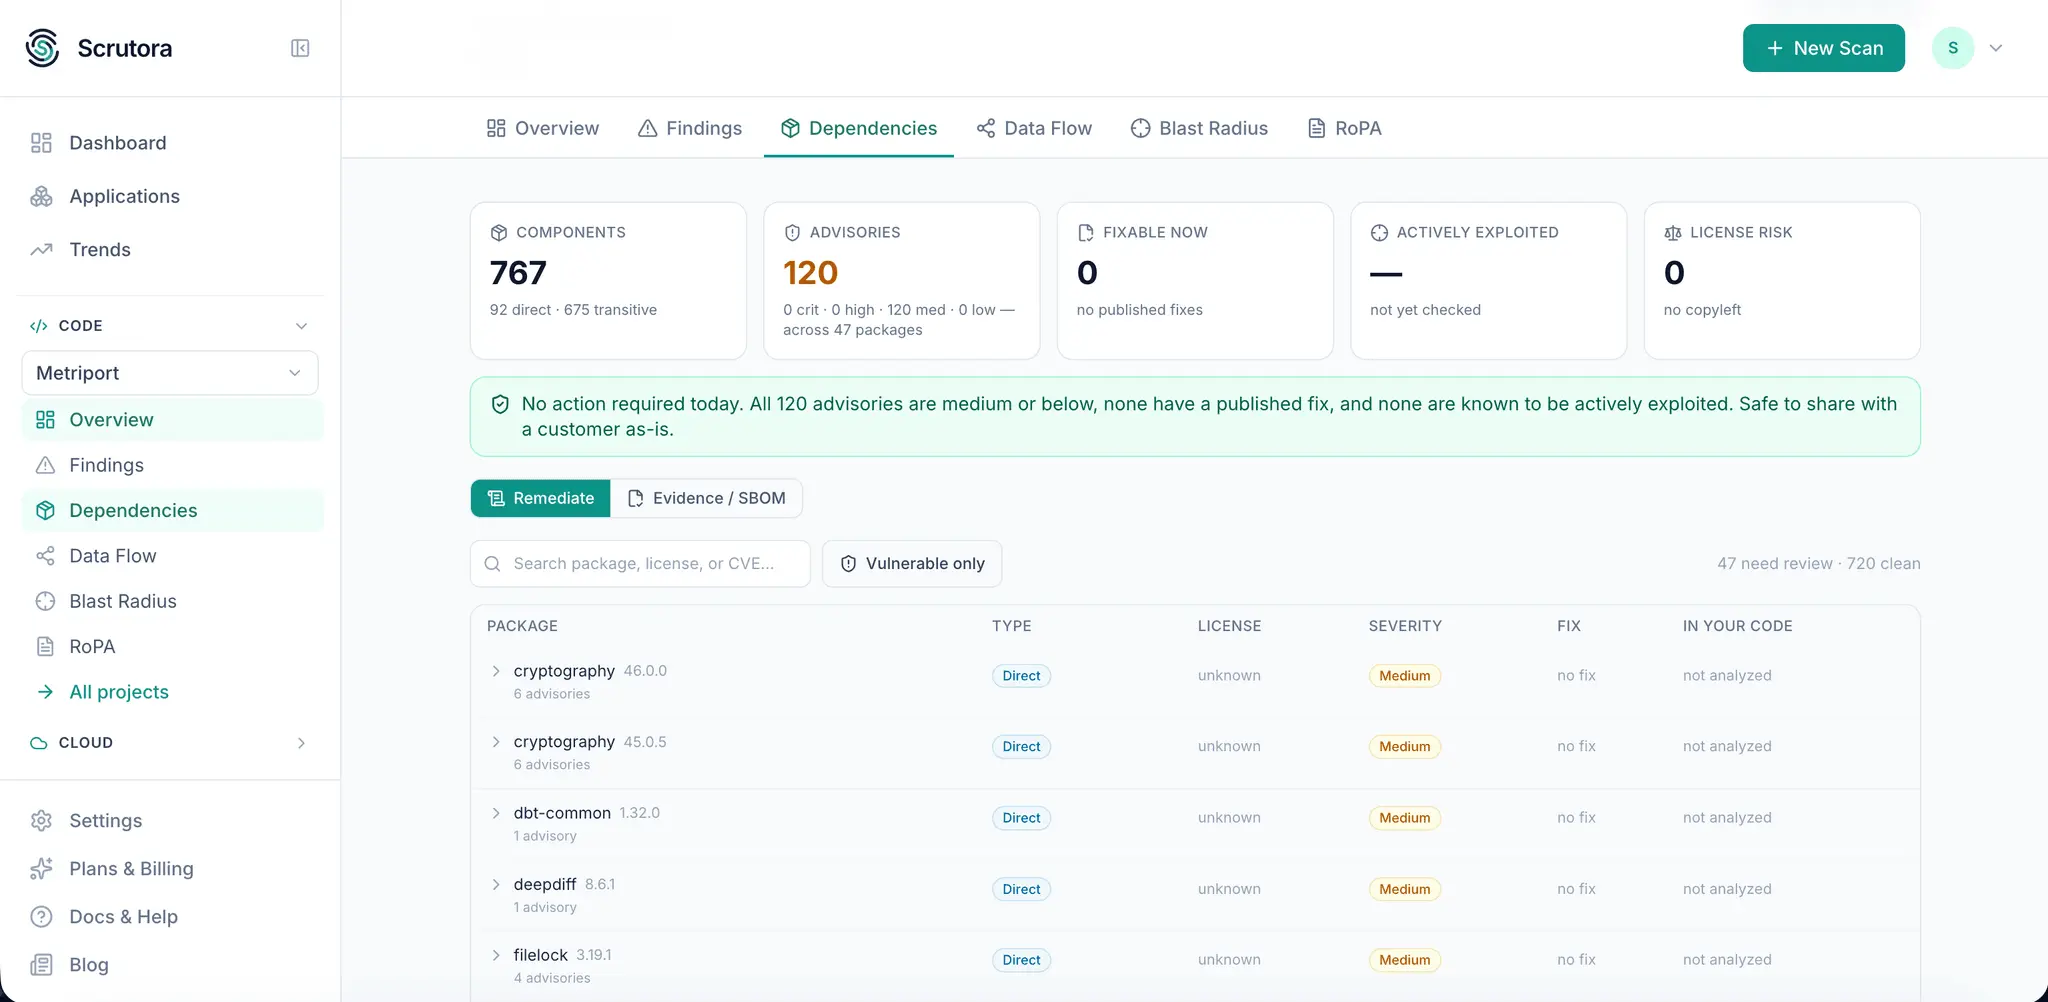
Task: Select Dependencies in sidebar
Action: pyautogui.click(x=172, y=510)
